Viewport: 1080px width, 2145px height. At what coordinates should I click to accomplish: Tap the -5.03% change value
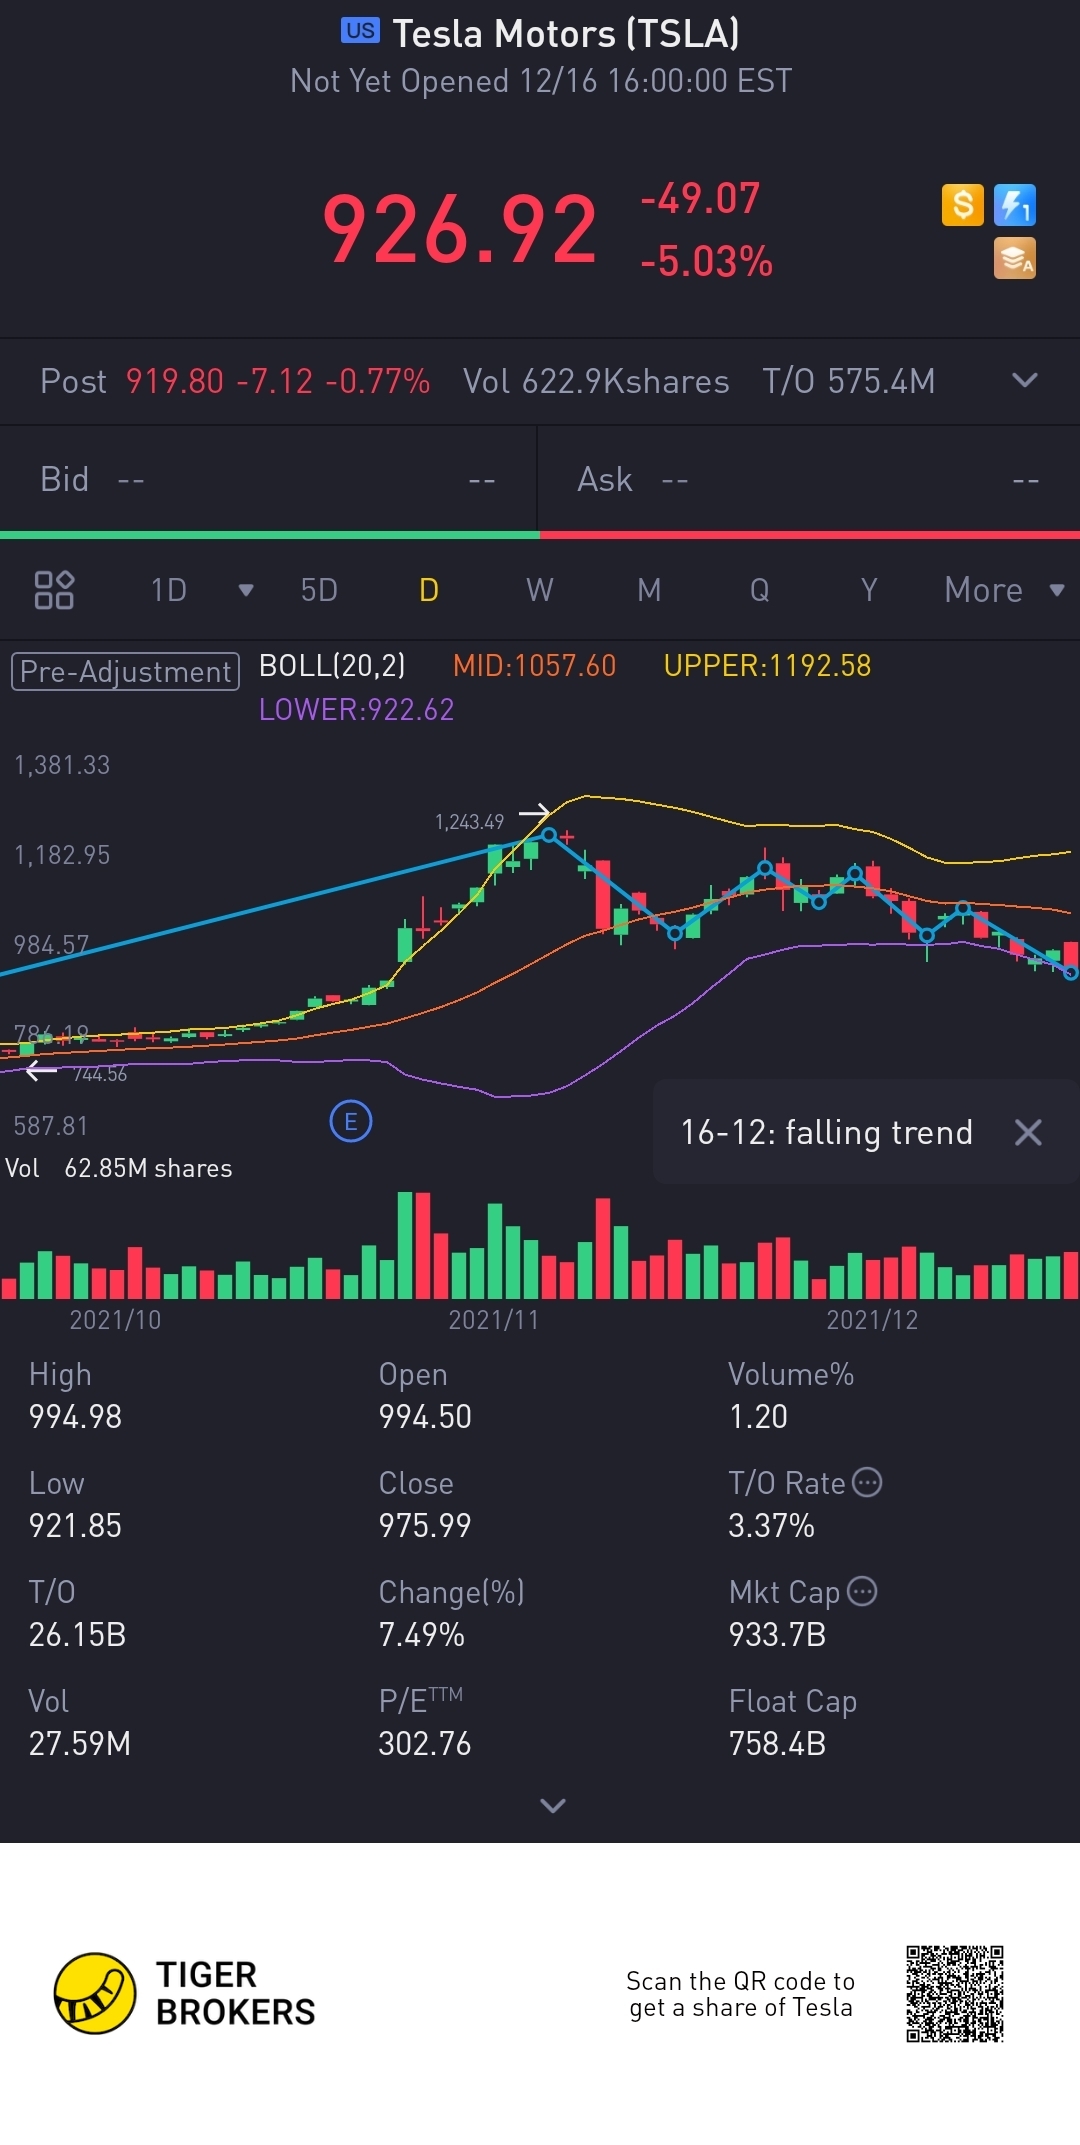coord(706,261)
